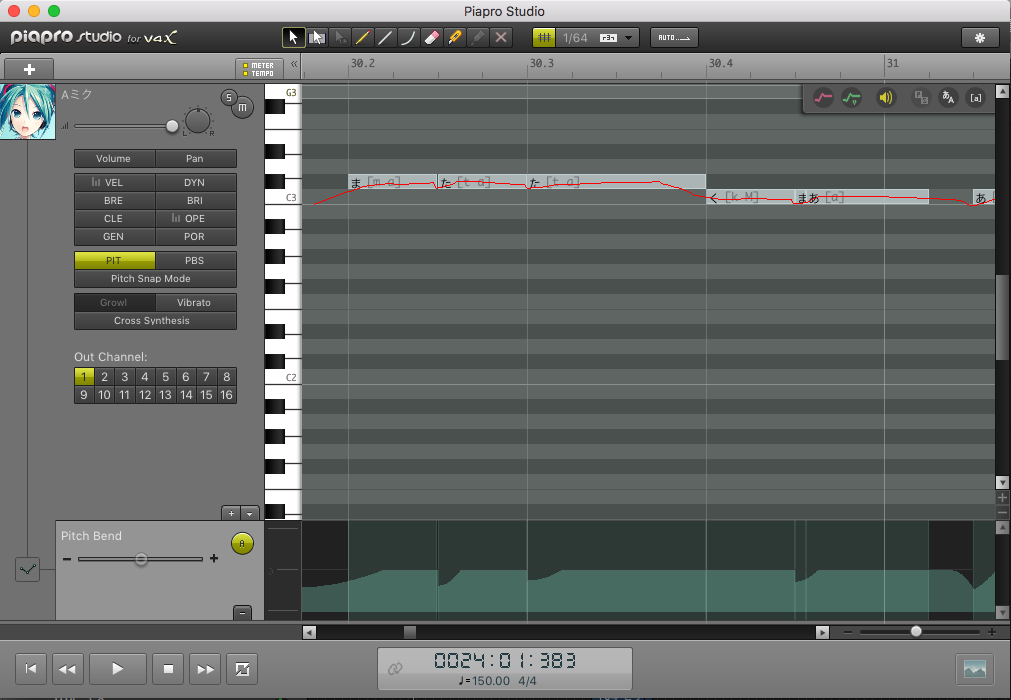Click the add parameter lane plus button
The height and width of the screenshot is (700, 1011).
coord(231,513)
